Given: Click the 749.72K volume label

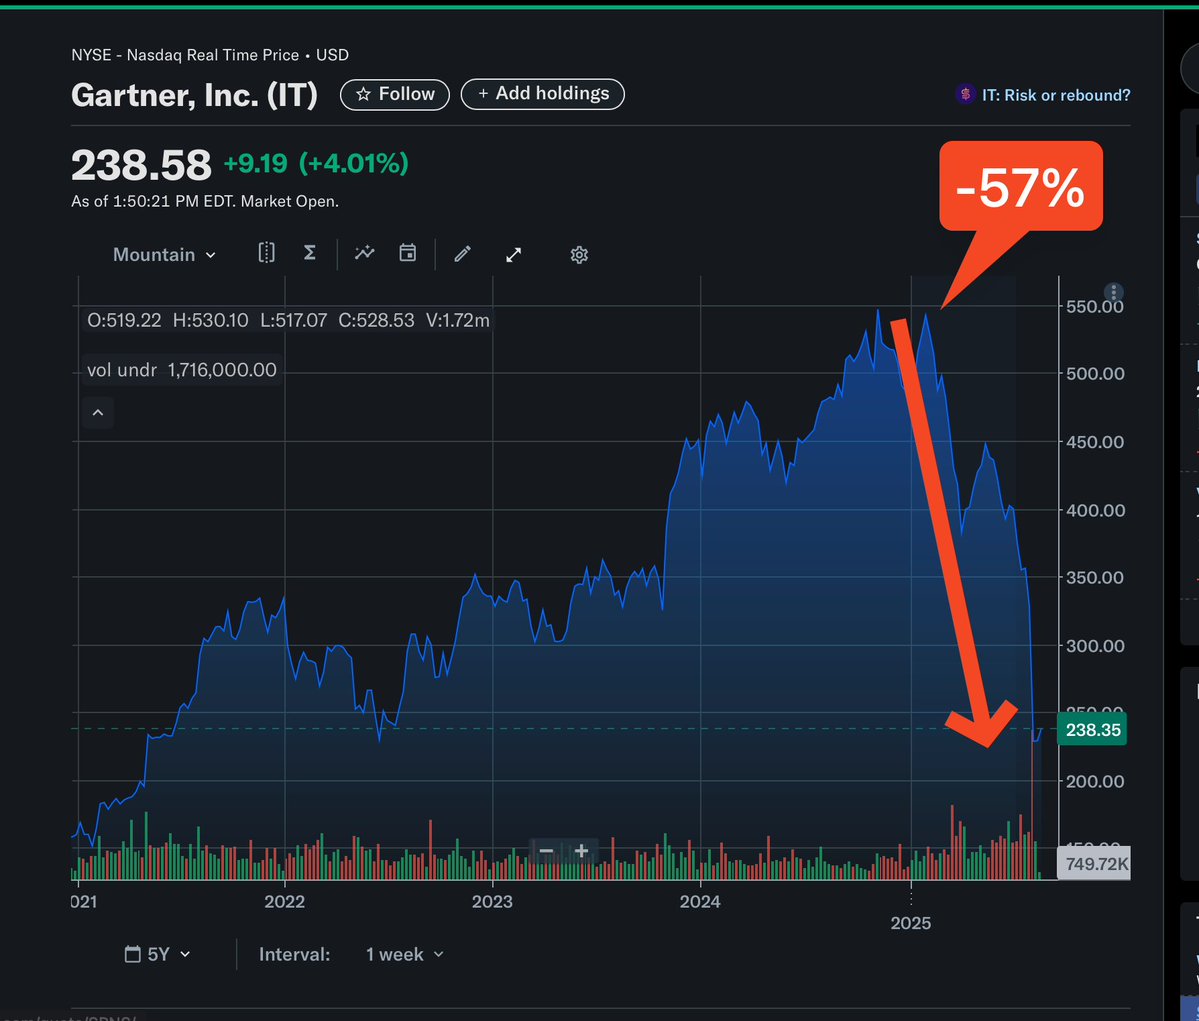Looking at the screenshot, I should pyautogui.click(x=1094, y=863).
